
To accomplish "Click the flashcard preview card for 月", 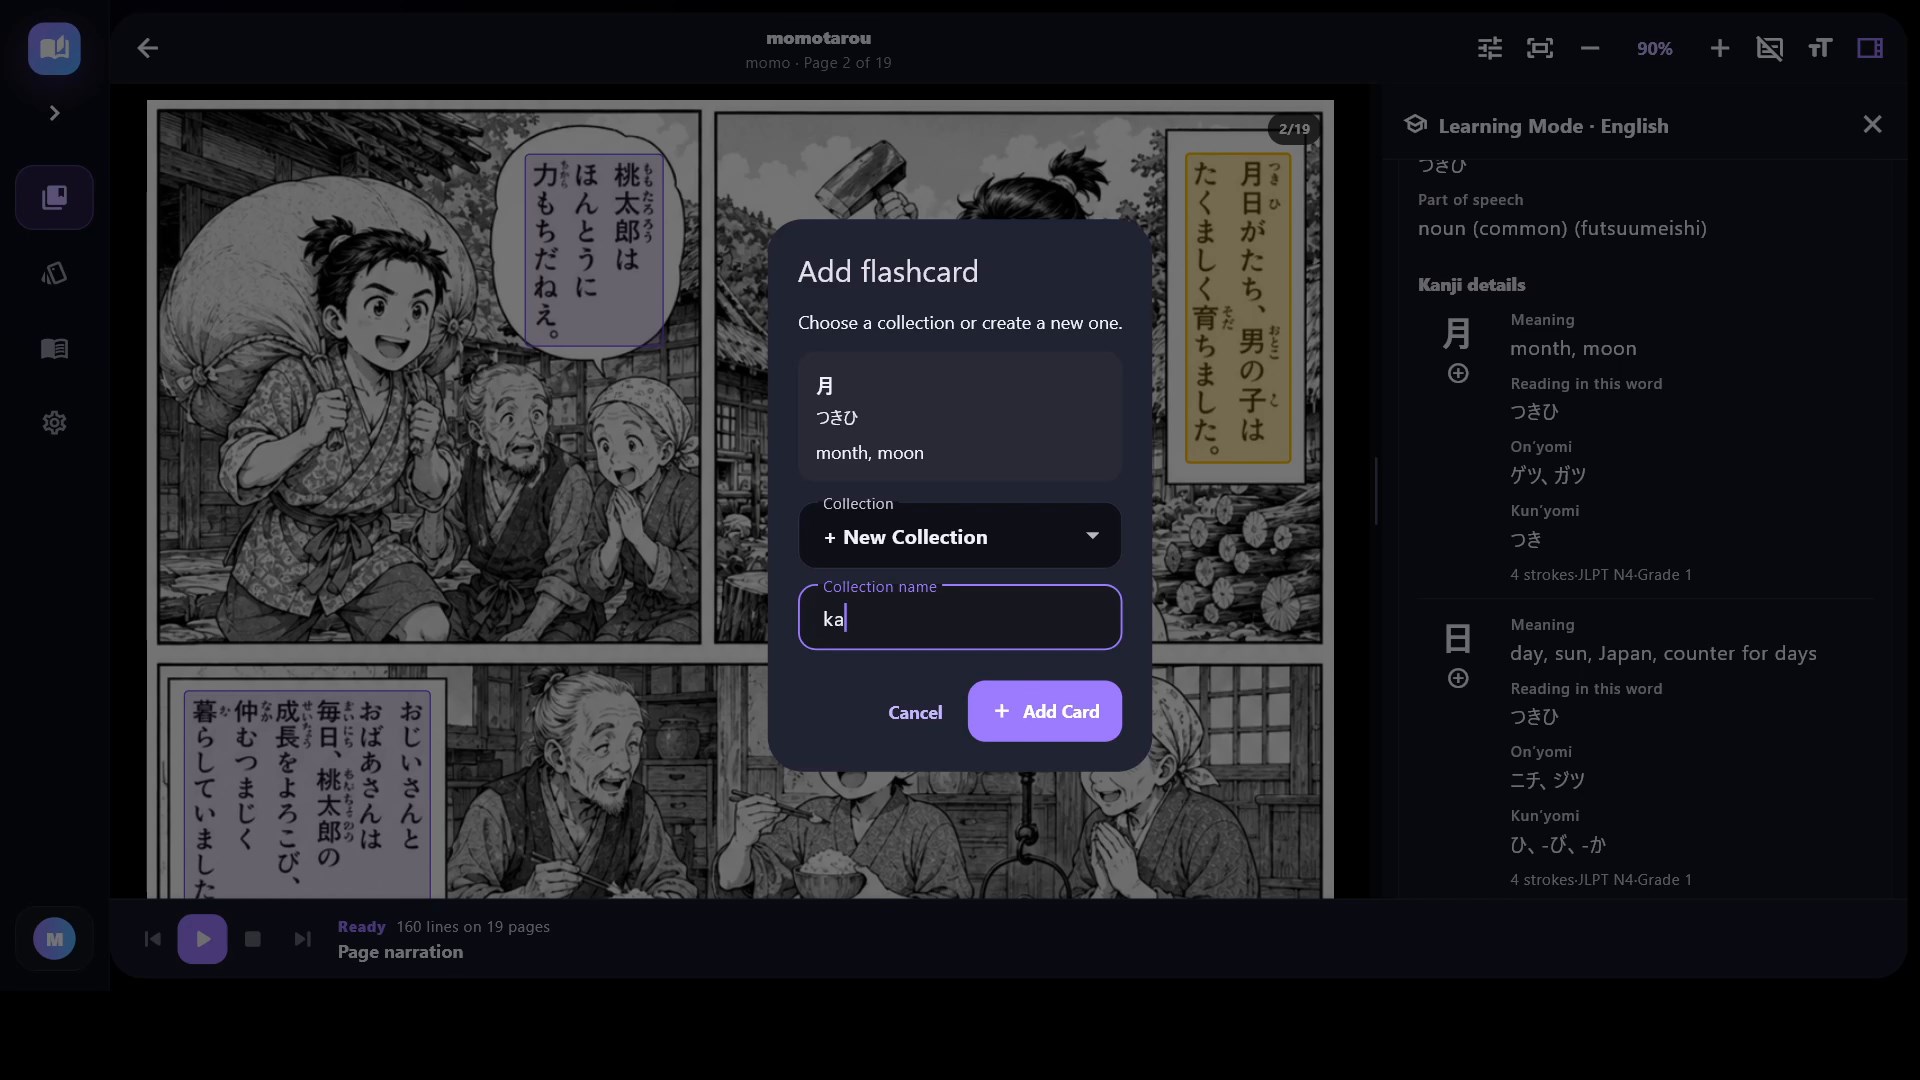I will [960, 417].
